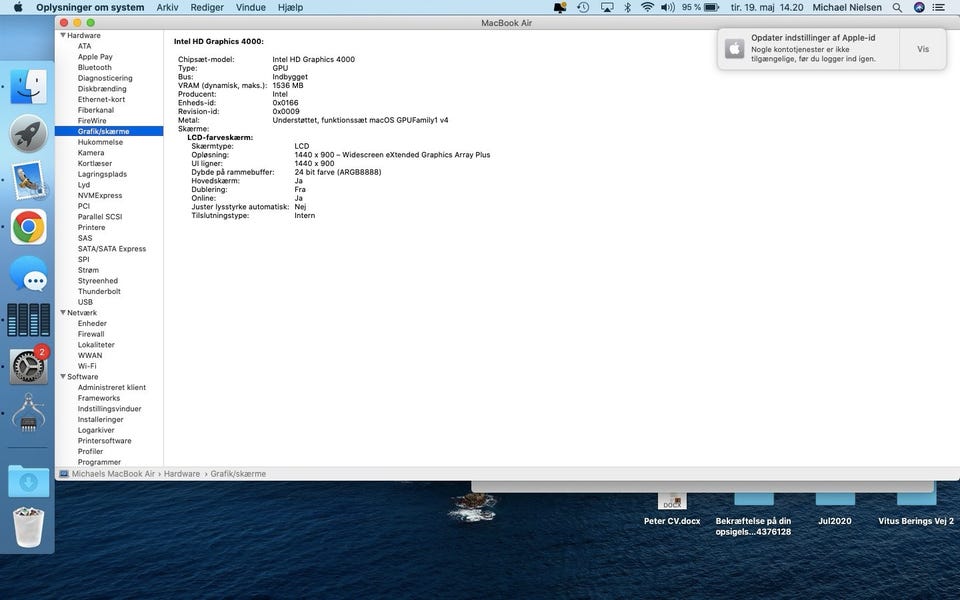
Task: Show battery status at 95 %
Action: [x=700, y=7]
